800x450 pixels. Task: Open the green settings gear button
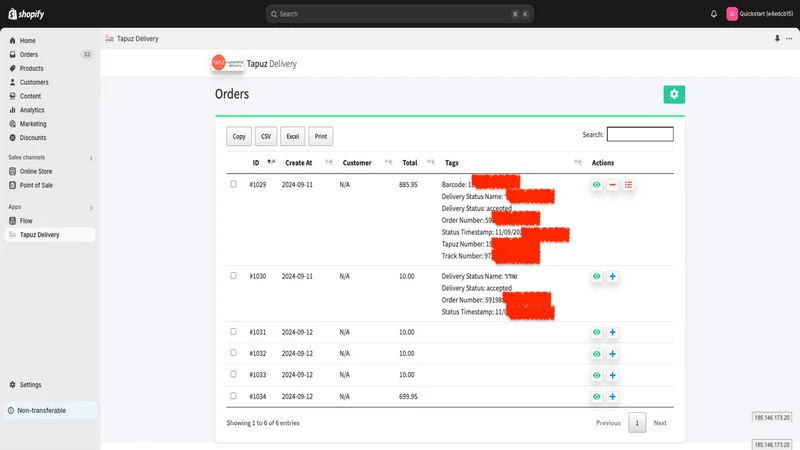pos(674,94)
